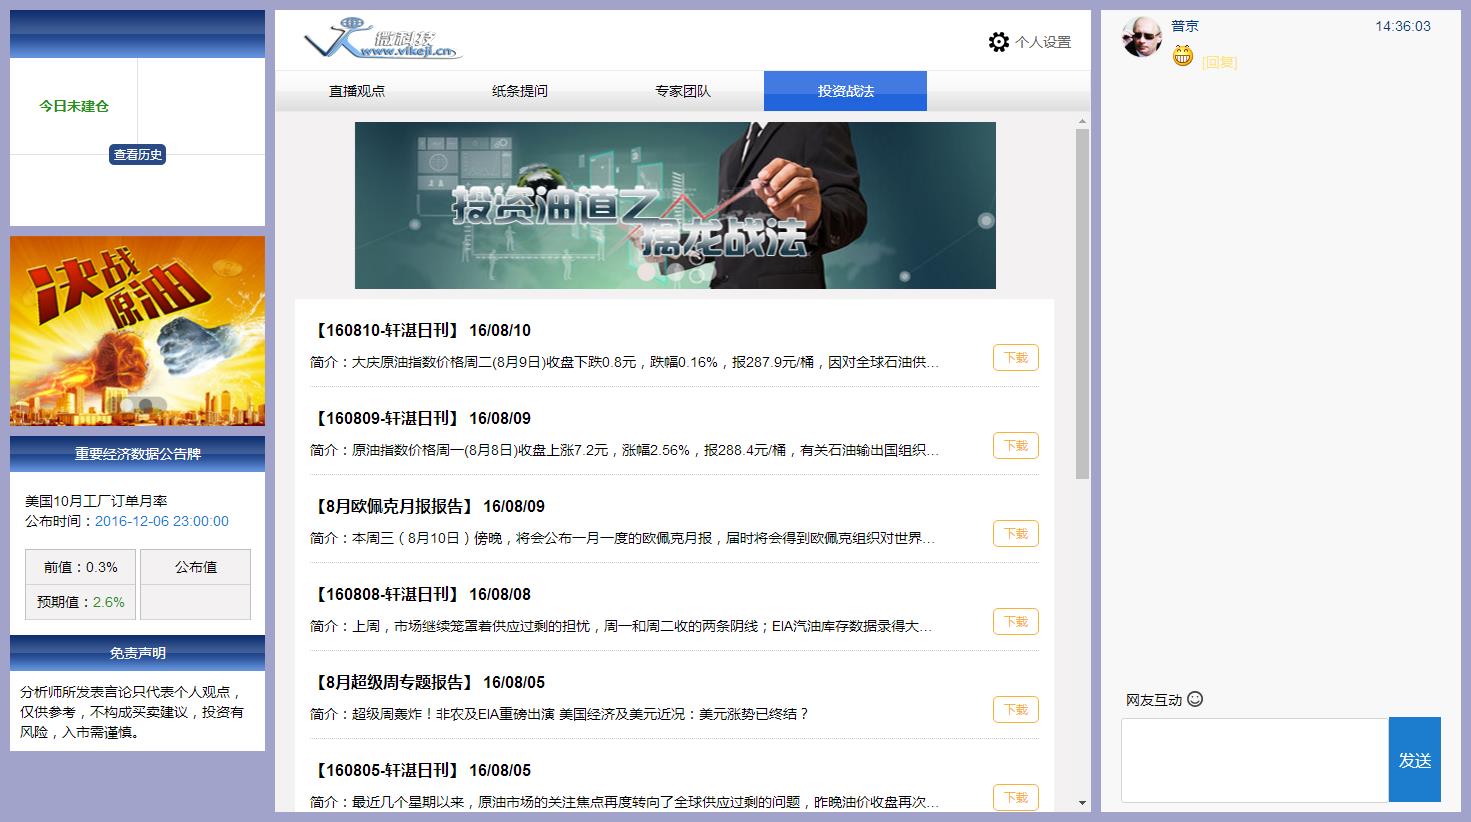Click scrollbar up arrow in report list

coord(1082,122)
